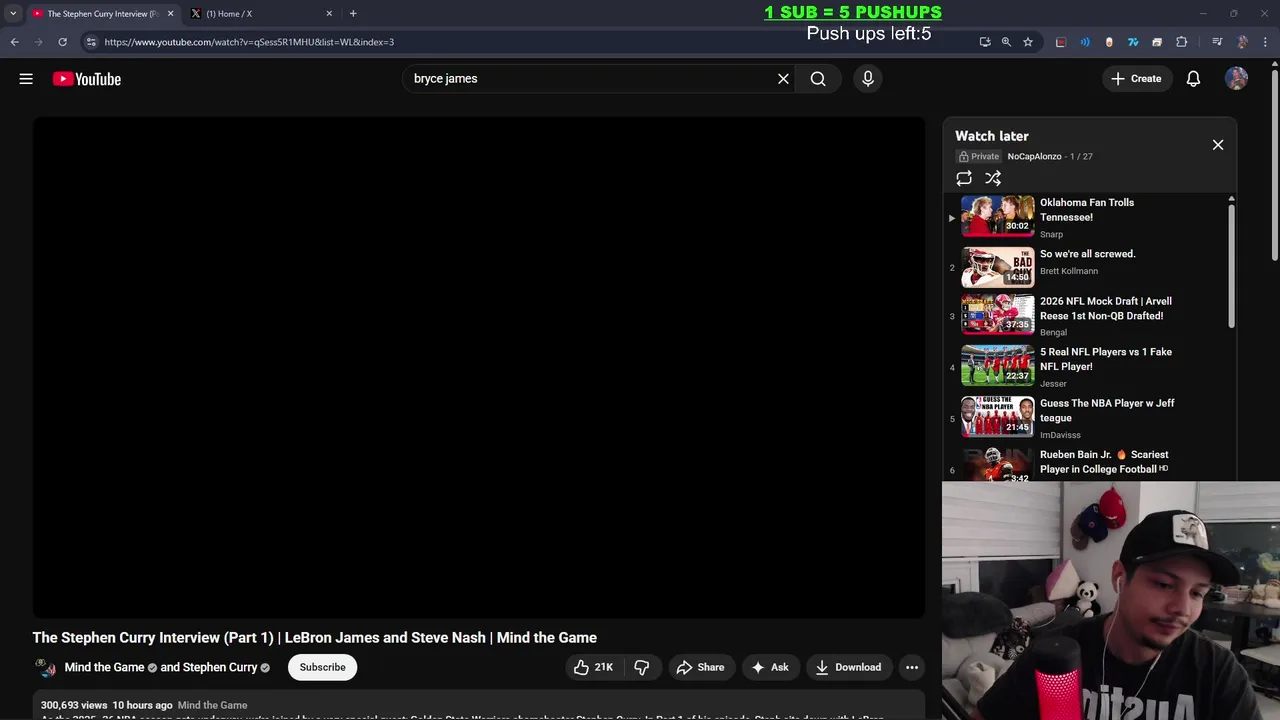Click the Watch later playlist heading
Viewport: 1280px width, 720px height.
pos(992,136)
